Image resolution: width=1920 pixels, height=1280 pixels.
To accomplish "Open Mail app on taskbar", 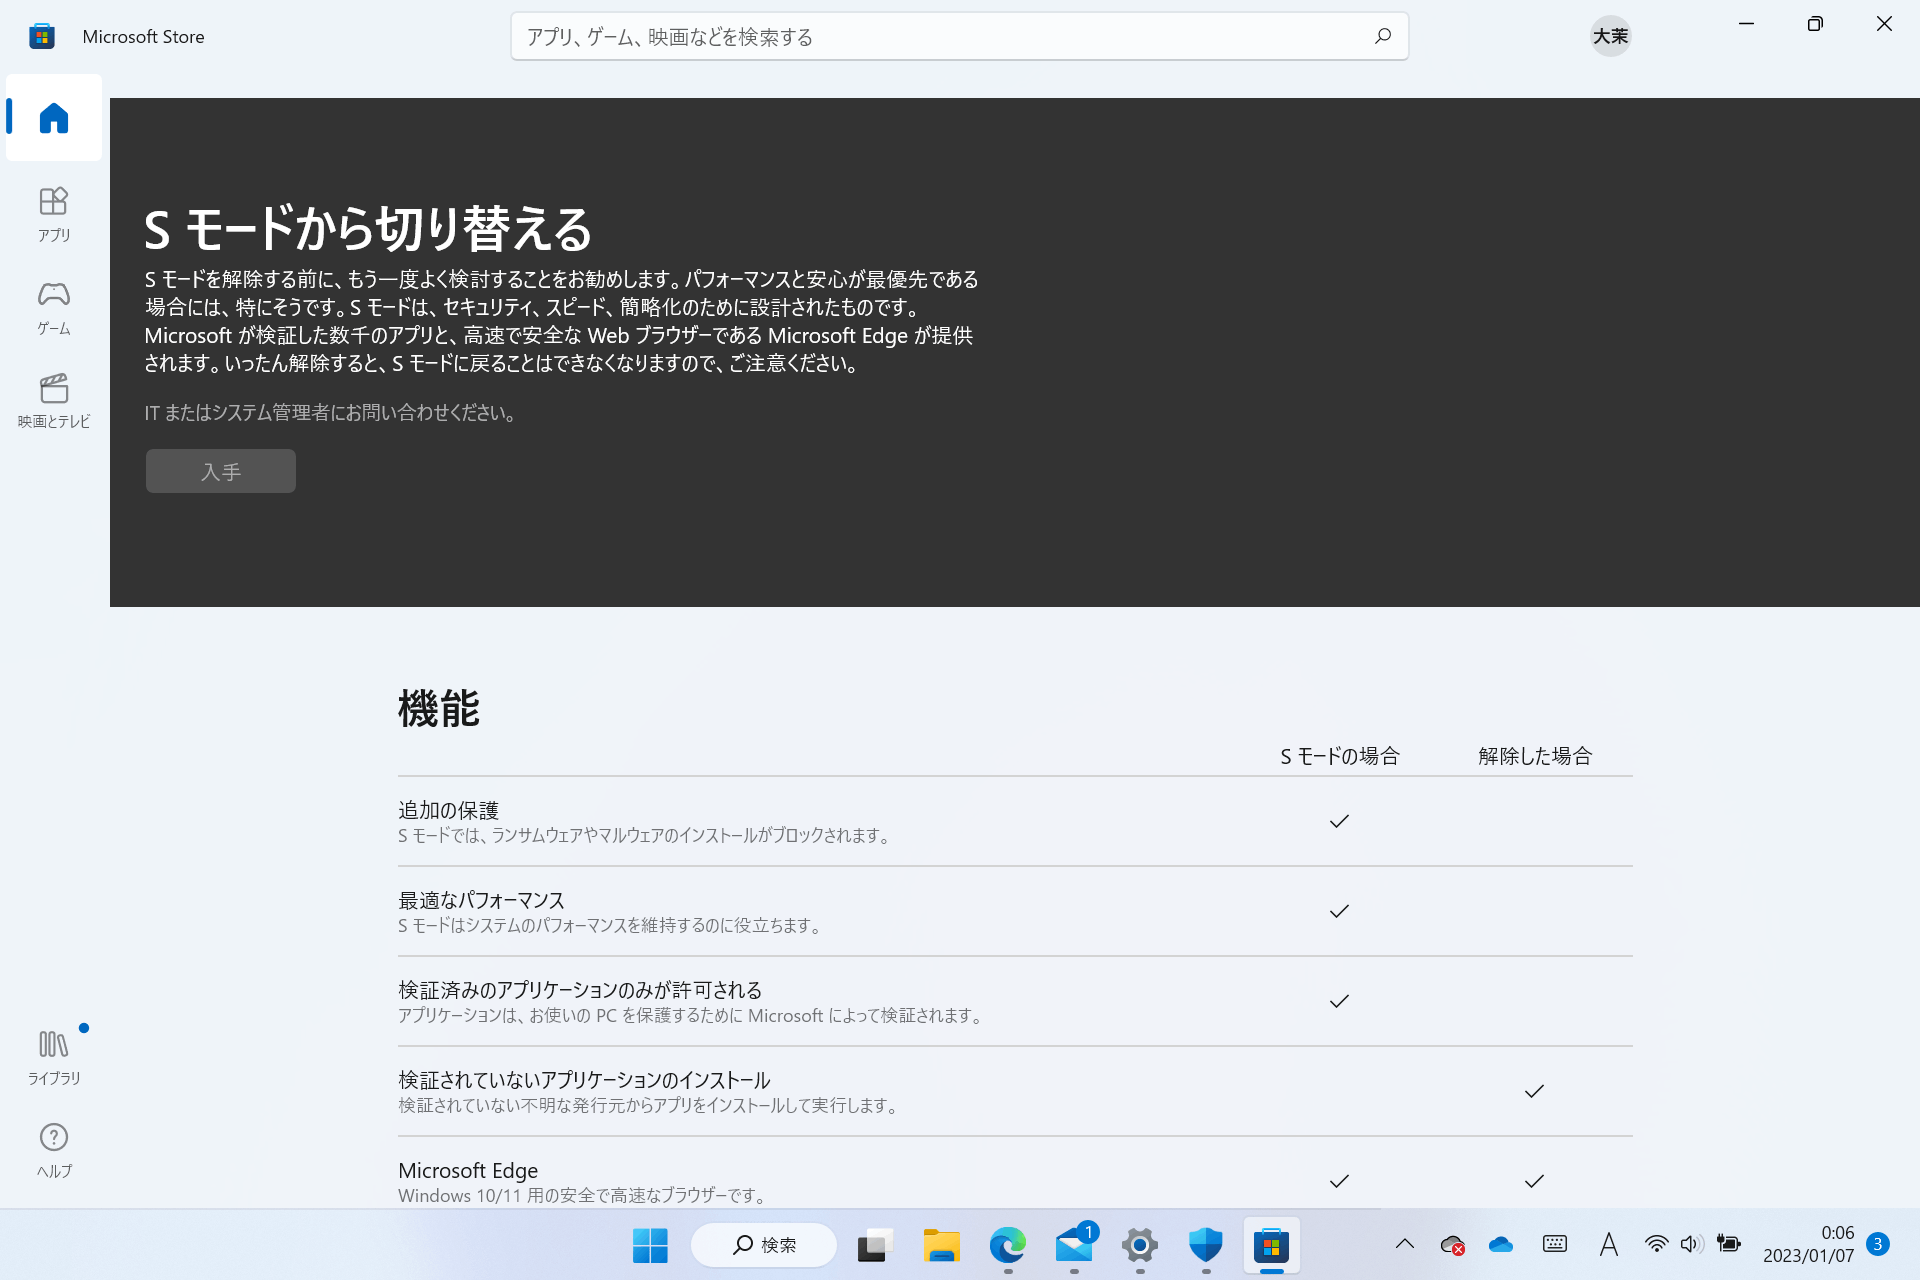I will (x=1074, y=1245).
